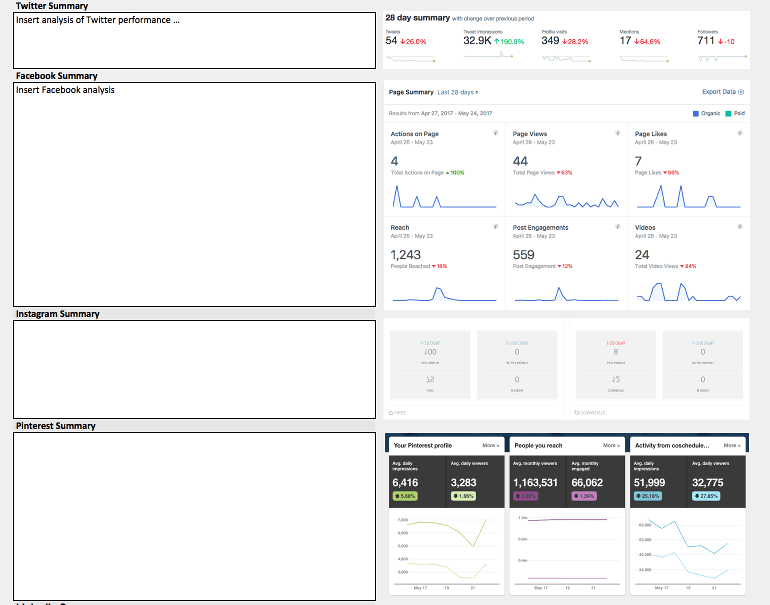The image size is (770, 605).
Task: Click the blue Organic legend swatch
Action: pyautogui.click(x=695, y=113)
